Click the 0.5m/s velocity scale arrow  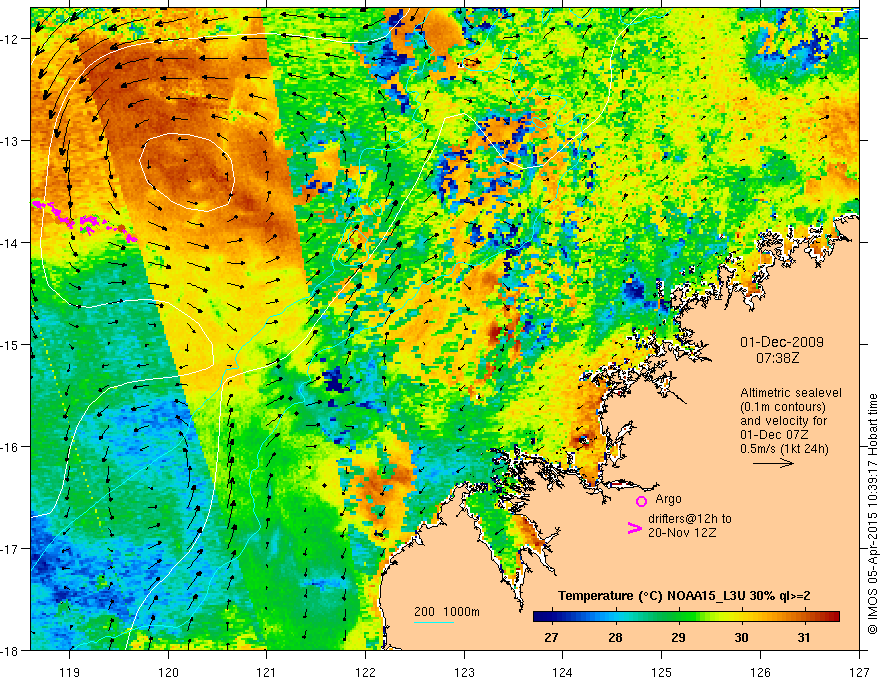(x=773, y=463)
